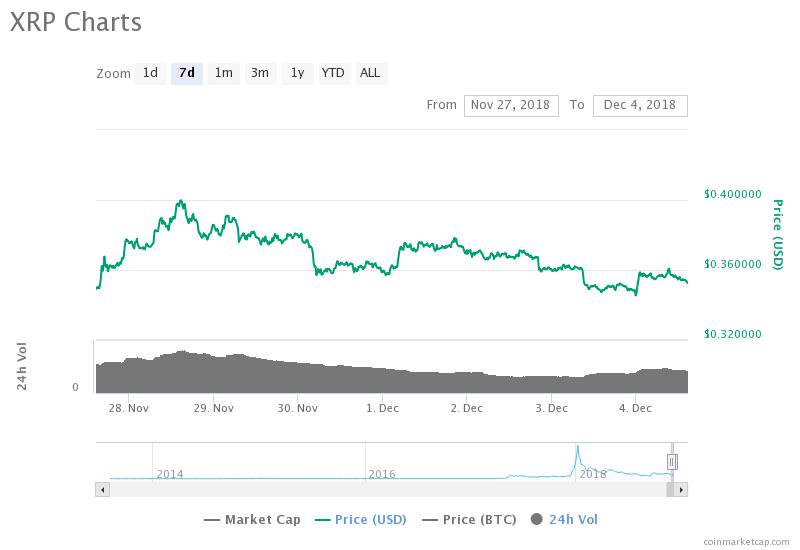
Task: Click the 2016 marker in the navigator
Action: click(383, 473)
